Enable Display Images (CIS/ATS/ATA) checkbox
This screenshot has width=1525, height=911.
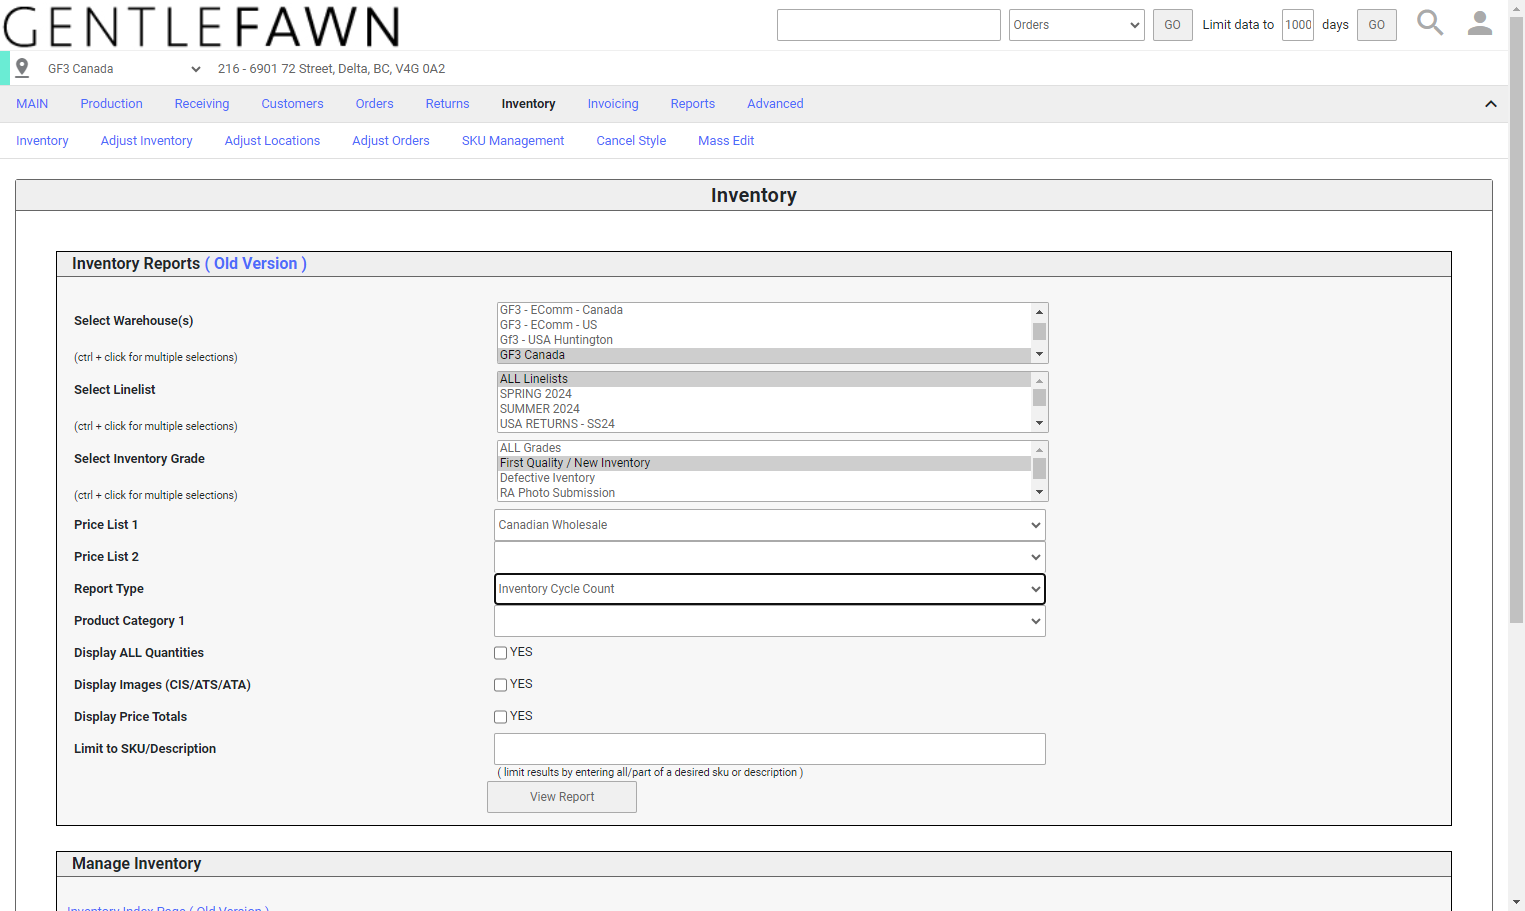[x=501, y=685]
